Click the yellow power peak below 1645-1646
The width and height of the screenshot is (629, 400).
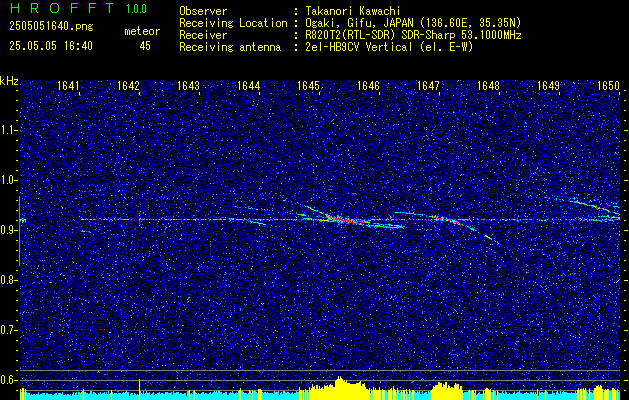(x=340, y=388)
